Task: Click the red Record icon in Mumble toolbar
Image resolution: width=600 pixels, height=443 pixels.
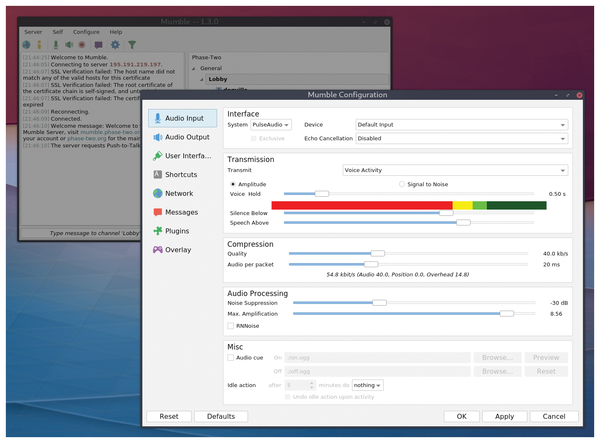Action: (82, 45)
